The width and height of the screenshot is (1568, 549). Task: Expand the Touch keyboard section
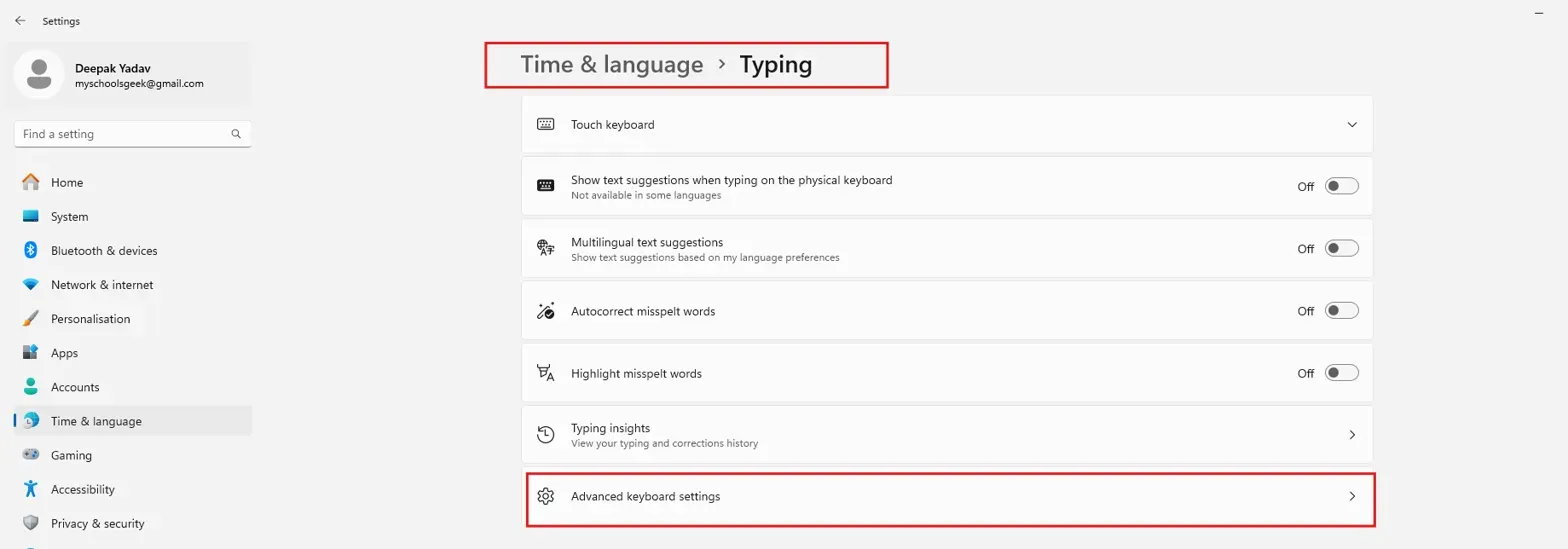[x=1352, y=125]
